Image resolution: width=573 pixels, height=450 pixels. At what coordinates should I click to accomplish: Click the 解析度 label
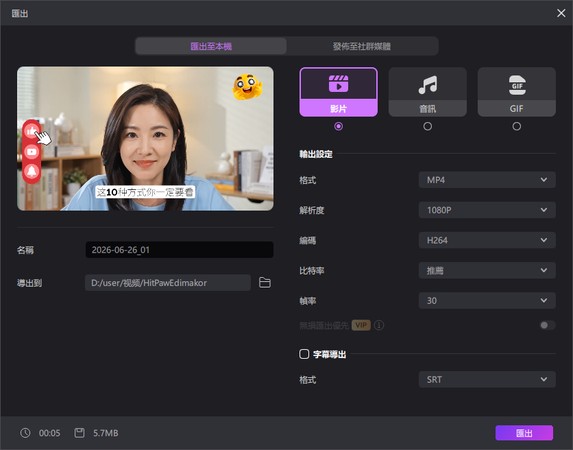coord(312,210)
